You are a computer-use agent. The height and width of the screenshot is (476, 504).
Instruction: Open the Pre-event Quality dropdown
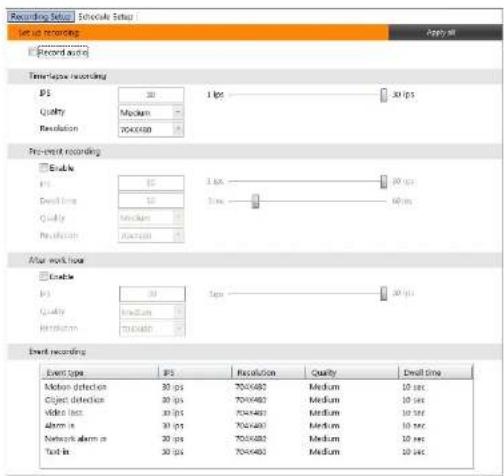click(x=151, y=218)
